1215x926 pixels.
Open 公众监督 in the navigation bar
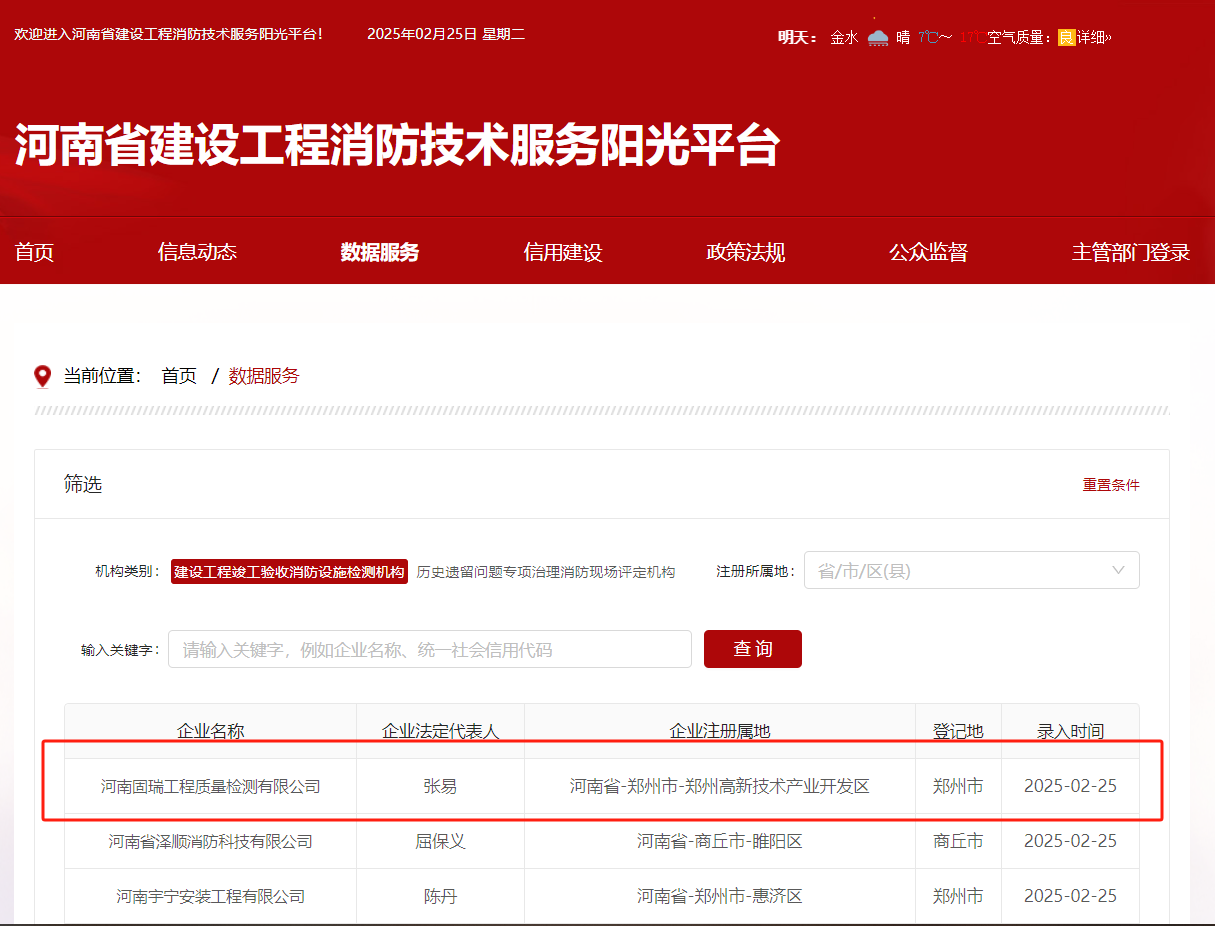click(928, 252)
